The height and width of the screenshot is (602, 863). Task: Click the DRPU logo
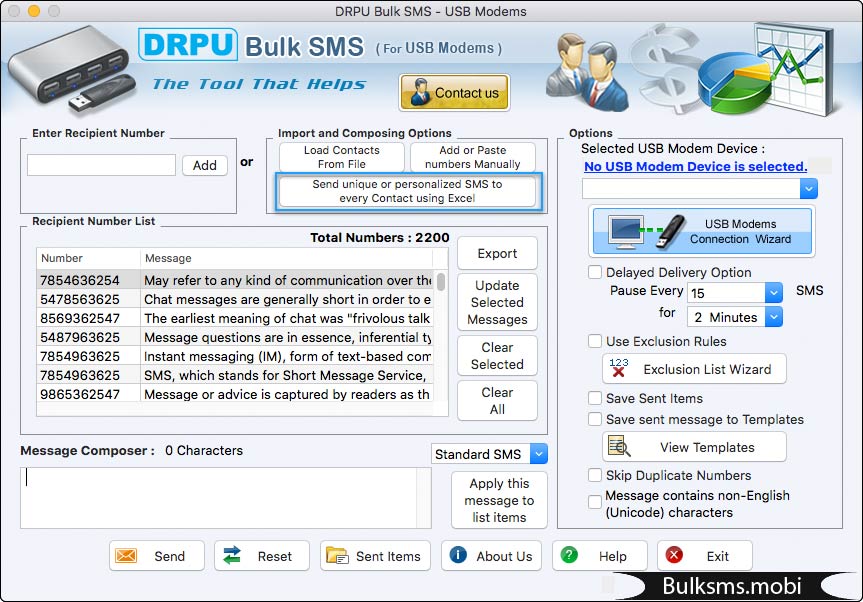188,45
